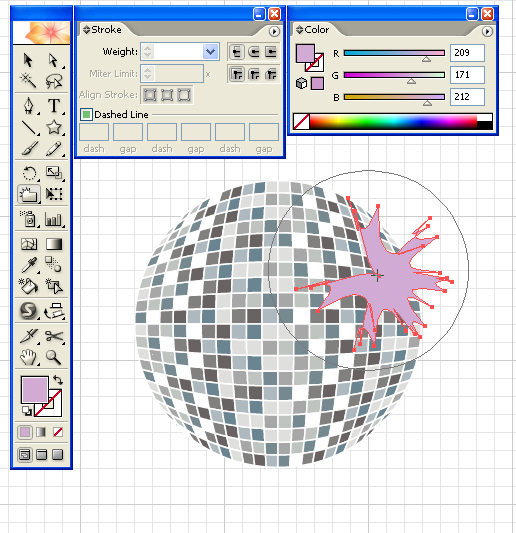The image size is (516, 533).
Task: Apply Color mode button in toolbox
Action: (25, 432)
